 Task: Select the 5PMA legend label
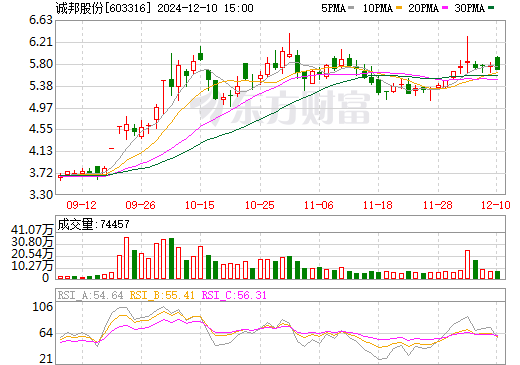pos(333,8)
